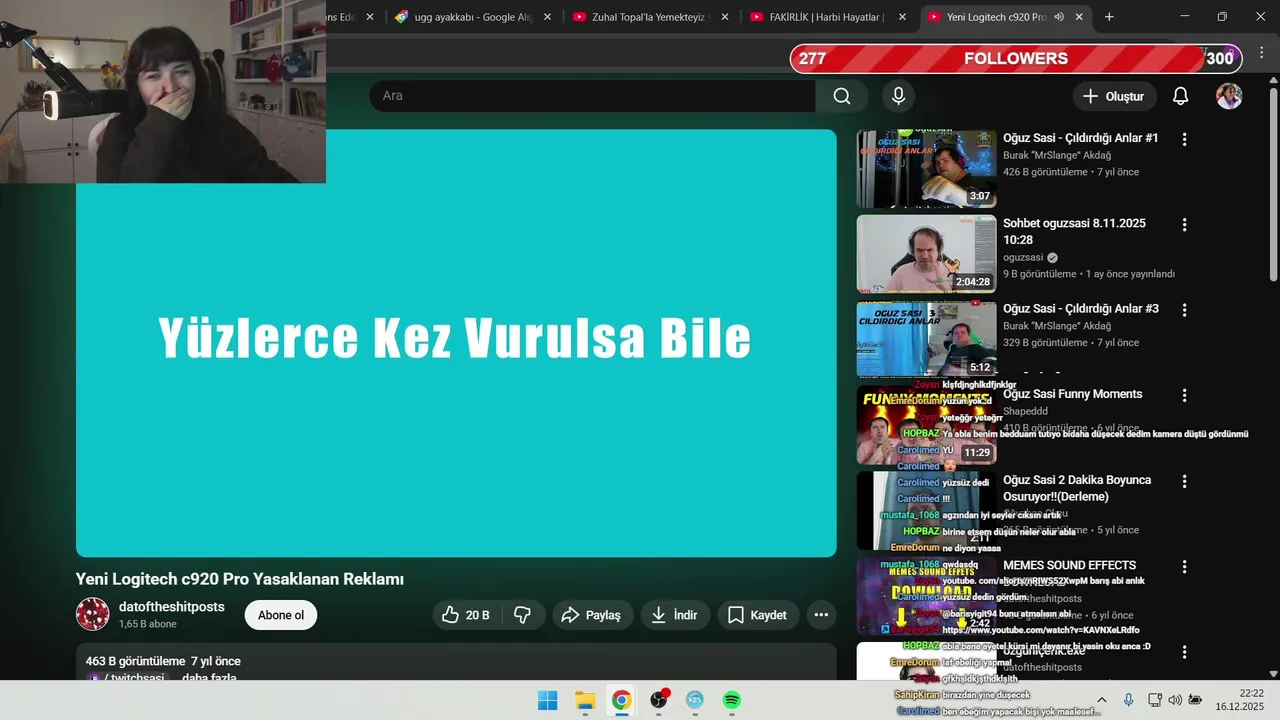Open volume control speaker tray icon

coord(1175,700)
